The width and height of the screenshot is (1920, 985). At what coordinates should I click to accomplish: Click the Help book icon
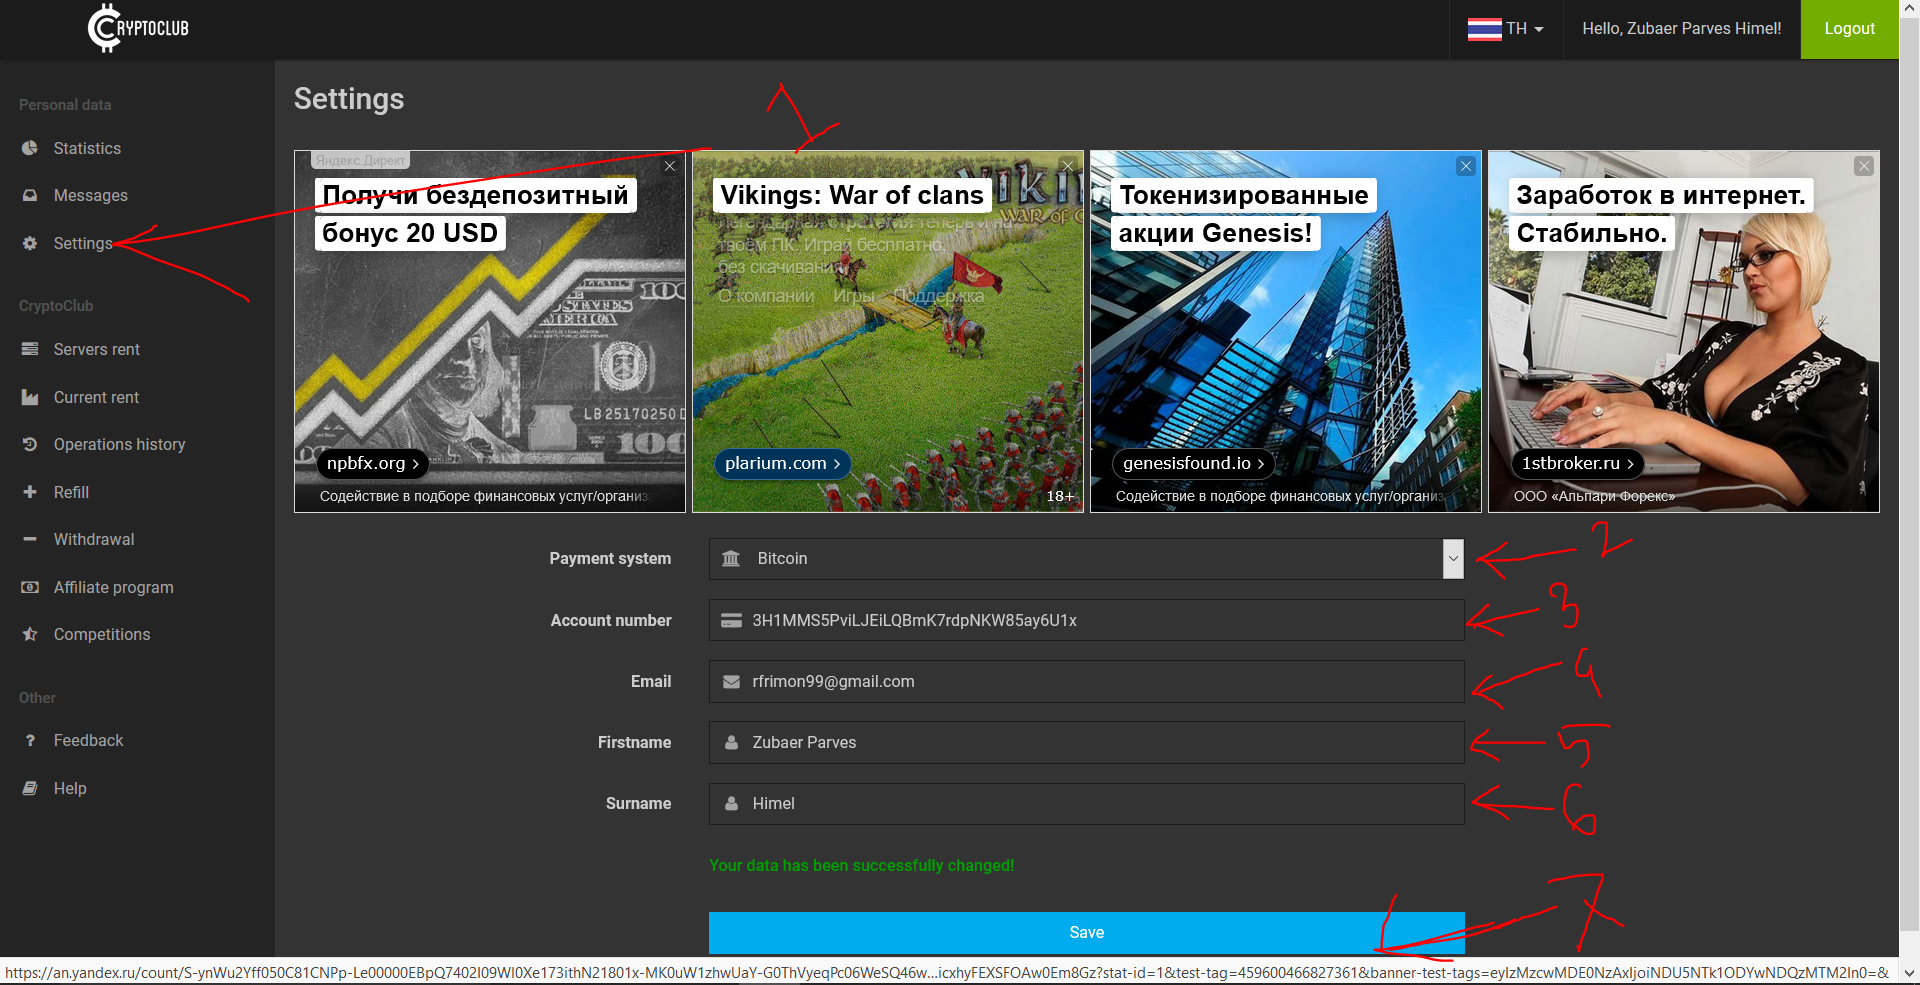tap(30, 788)
